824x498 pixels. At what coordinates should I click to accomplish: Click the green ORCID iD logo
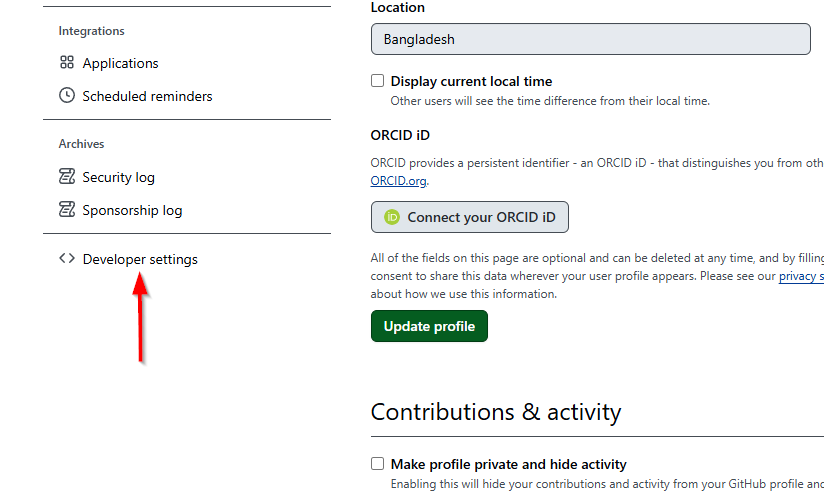point(392,217)
